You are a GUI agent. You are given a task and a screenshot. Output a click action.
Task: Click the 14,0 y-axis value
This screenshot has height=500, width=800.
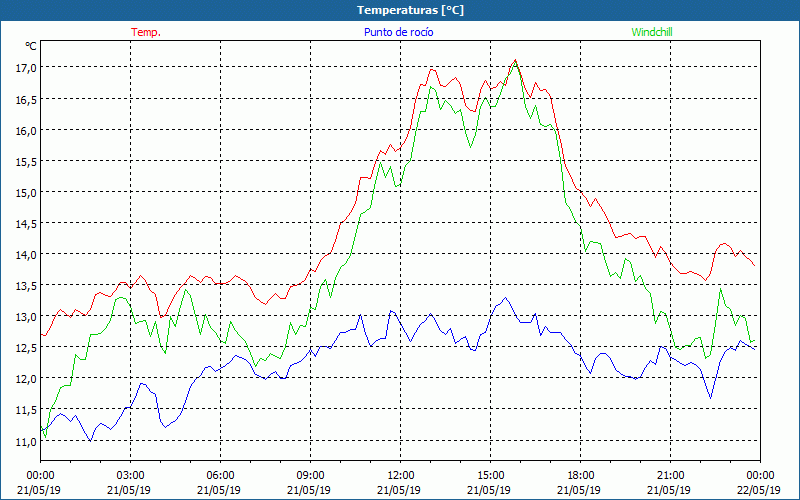point(26,255)
